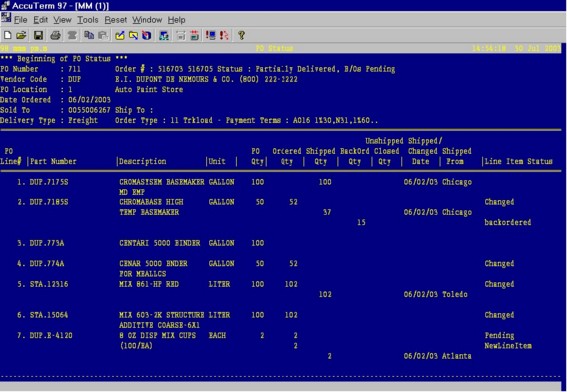Click the Pending line item status

[499, 335]
